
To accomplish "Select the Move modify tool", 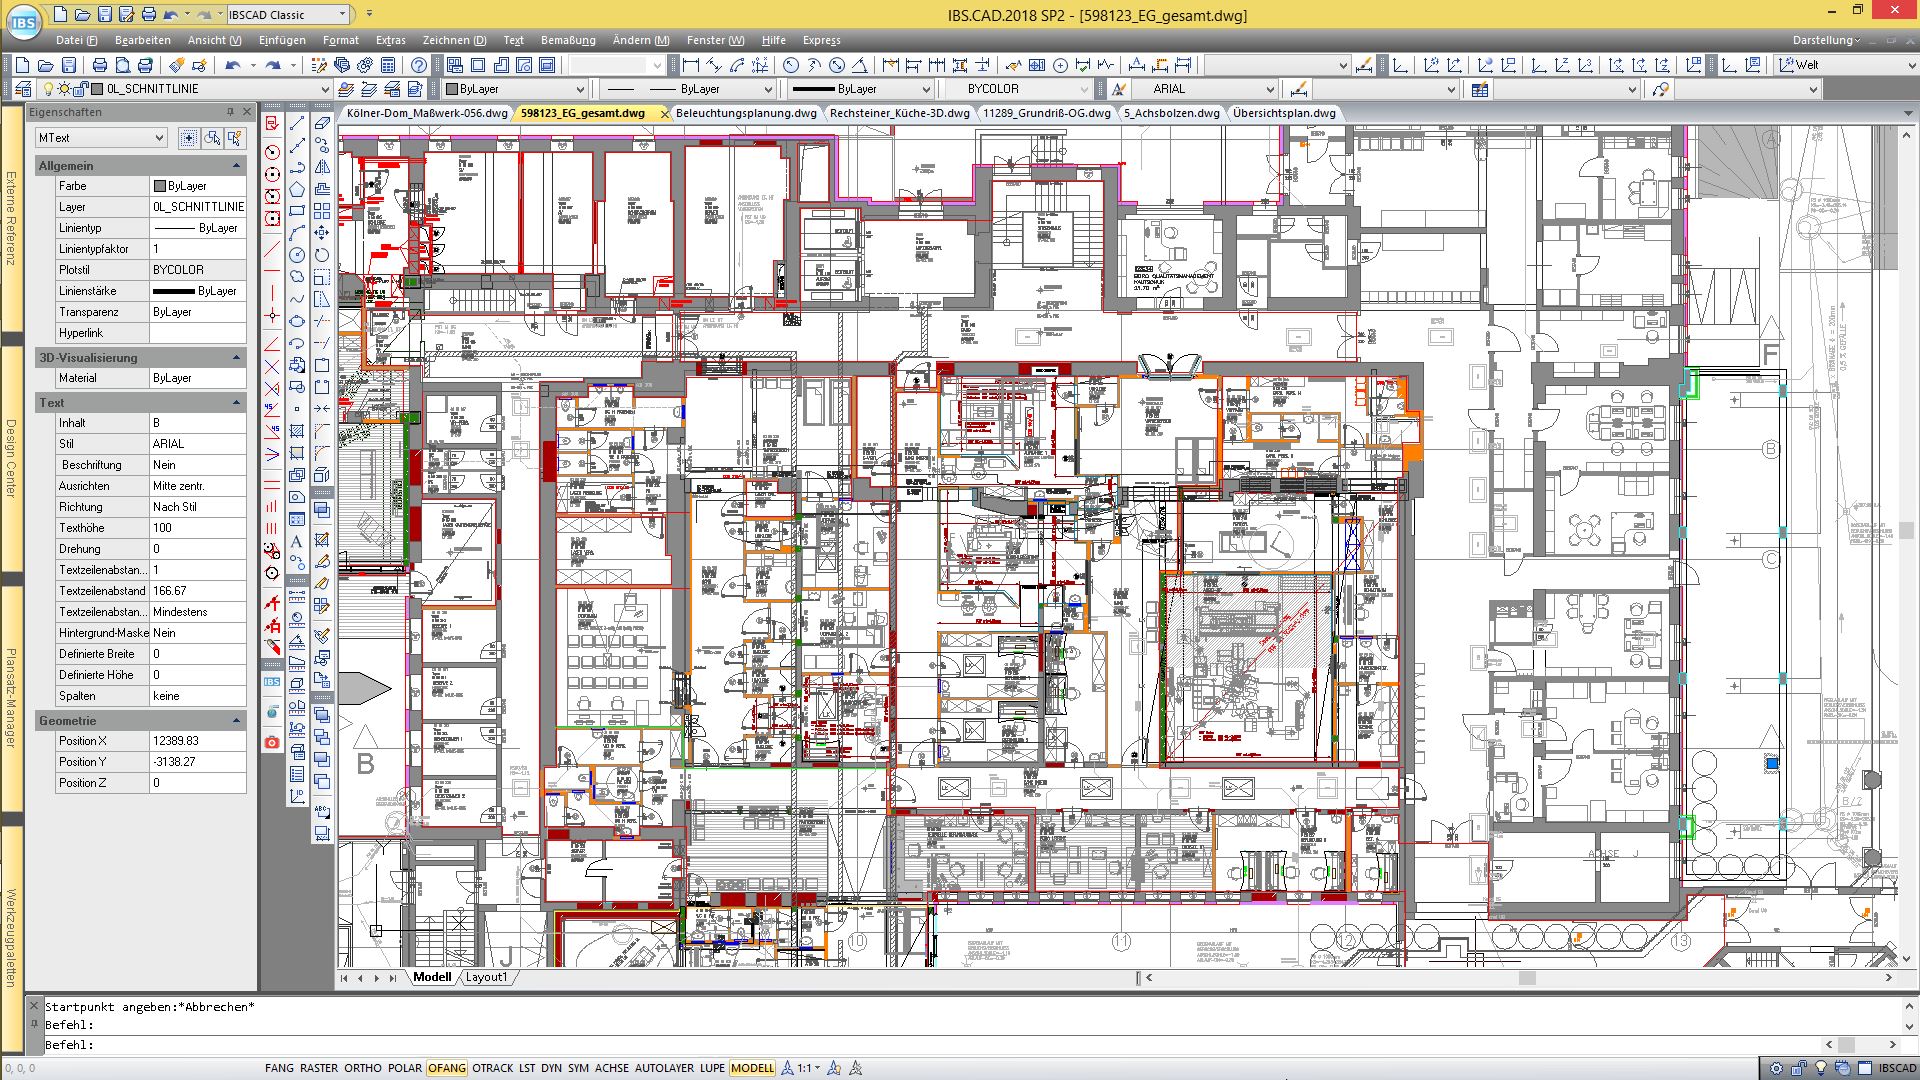I will click(322, 233).
